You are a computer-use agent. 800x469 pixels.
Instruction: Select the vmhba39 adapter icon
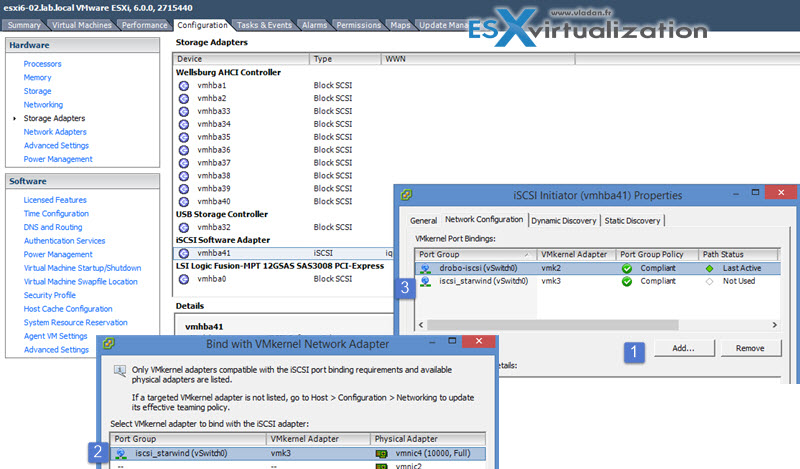(184, 189)
